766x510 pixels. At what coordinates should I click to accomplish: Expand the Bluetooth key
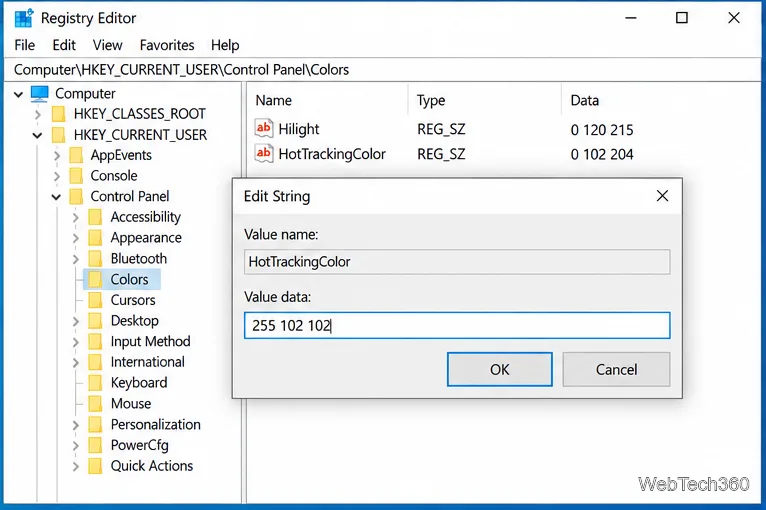tap(76, 259)
